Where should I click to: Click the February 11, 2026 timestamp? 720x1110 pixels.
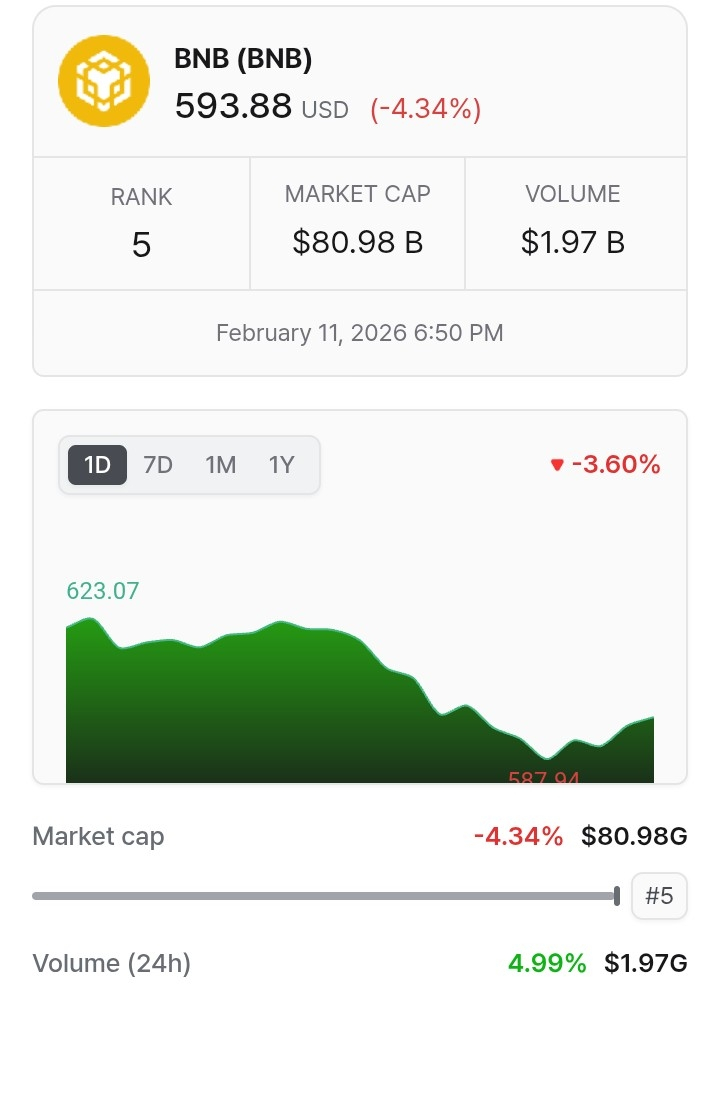pos(360,333)
